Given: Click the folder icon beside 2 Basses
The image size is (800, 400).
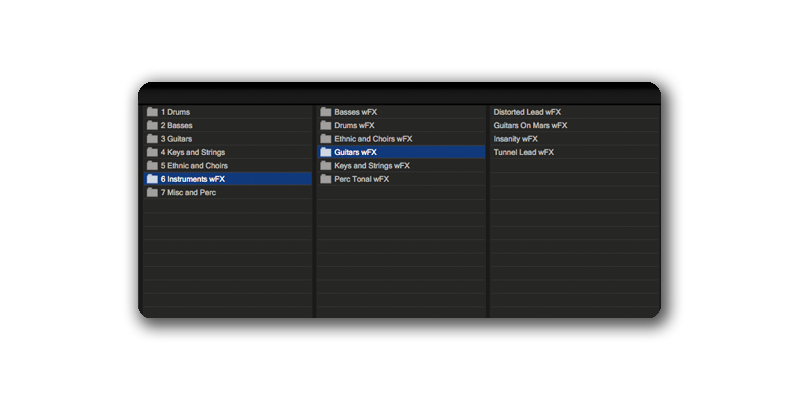Looking at the screenshot, I should point(152,126).
